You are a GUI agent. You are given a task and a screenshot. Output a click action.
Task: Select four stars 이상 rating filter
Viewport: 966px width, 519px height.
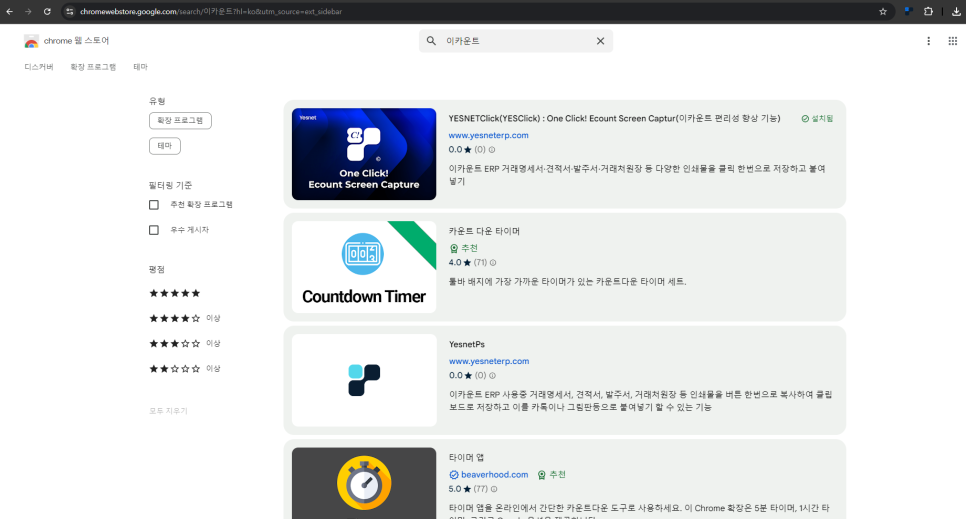tap(185, 318)
